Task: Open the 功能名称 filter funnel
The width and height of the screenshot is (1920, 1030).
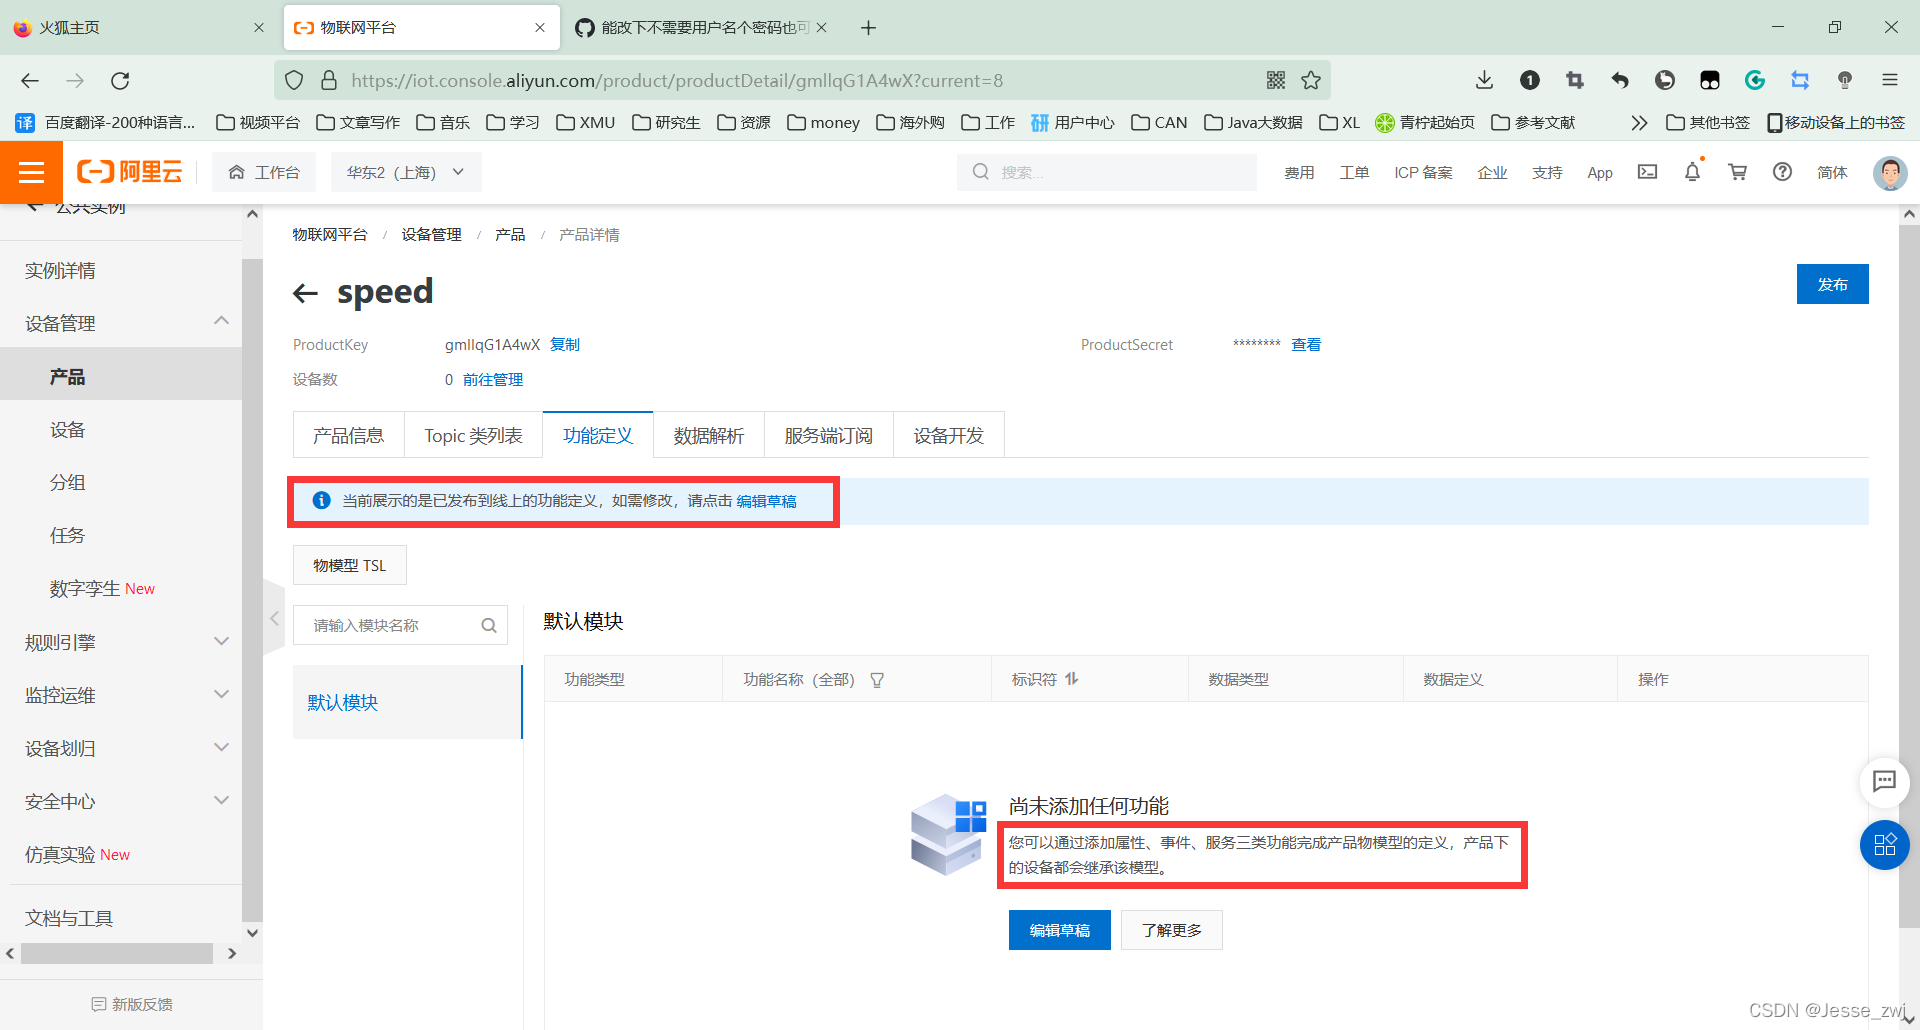Action: 877,679
